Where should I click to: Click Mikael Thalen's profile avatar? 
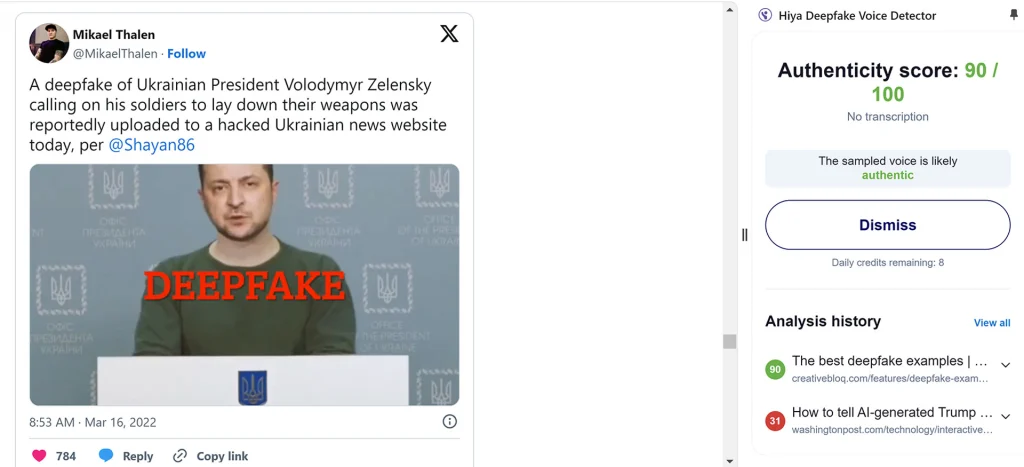pyautogui.click(x=49, y=43)
